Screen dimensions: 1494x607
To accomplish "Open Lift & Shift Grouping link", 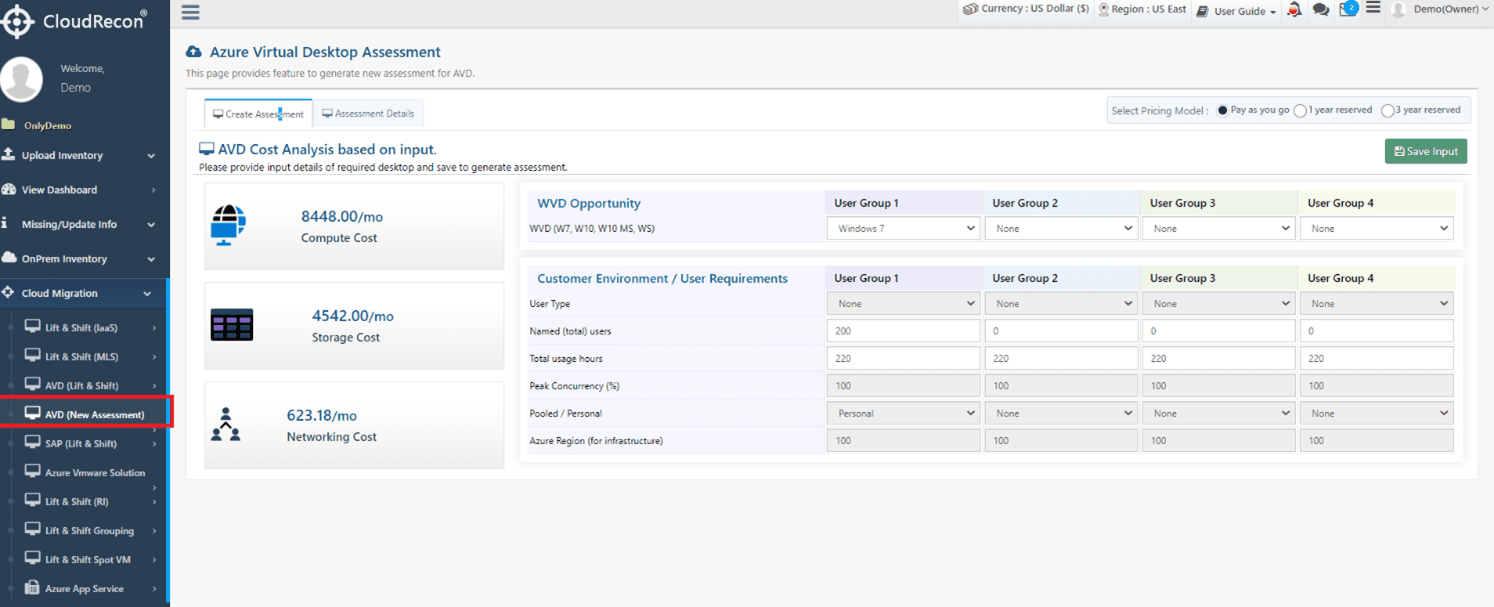I will click(x=86, y=530).
